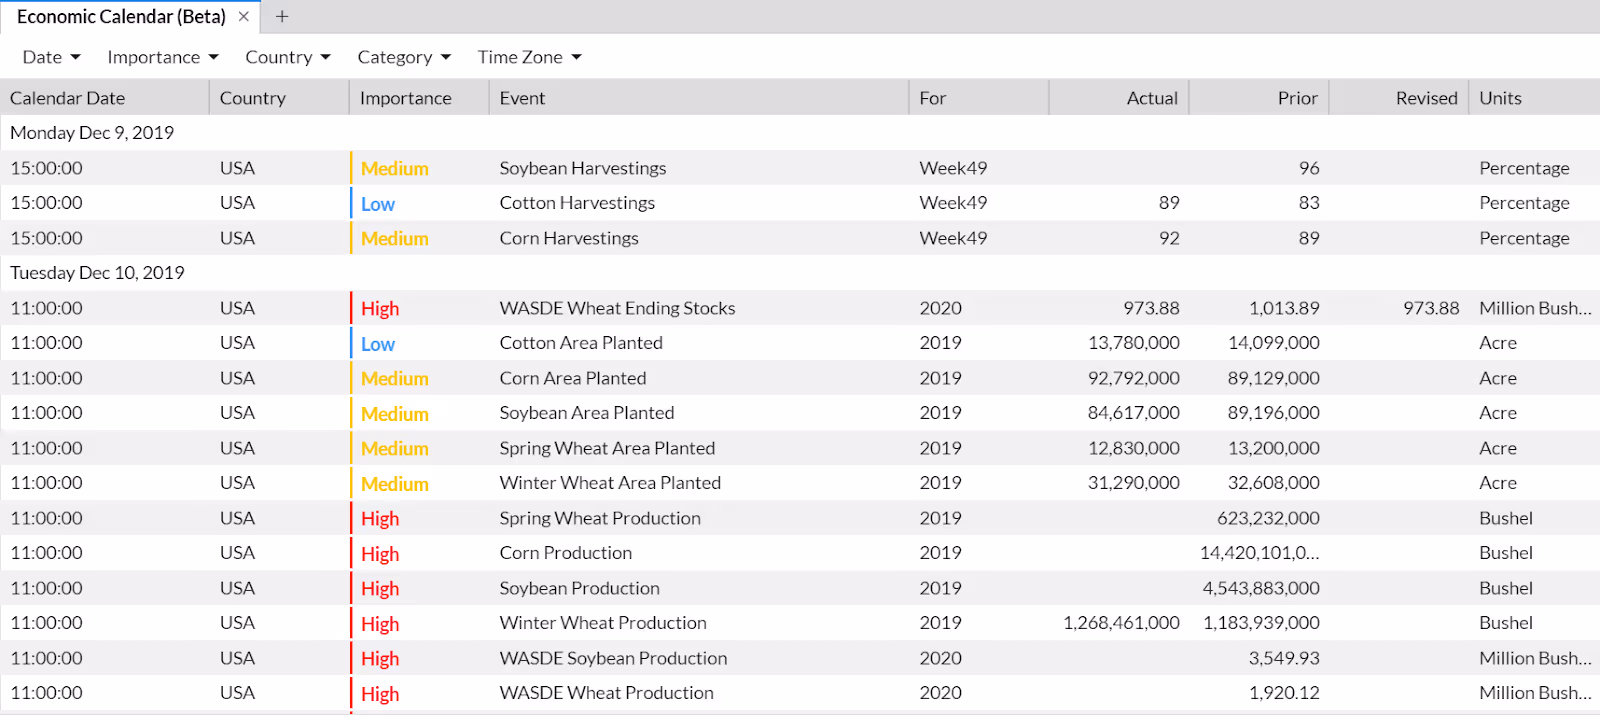1600x715 pixels.
Task: Click prior value 89,129,000
Action: [1274, 378]
